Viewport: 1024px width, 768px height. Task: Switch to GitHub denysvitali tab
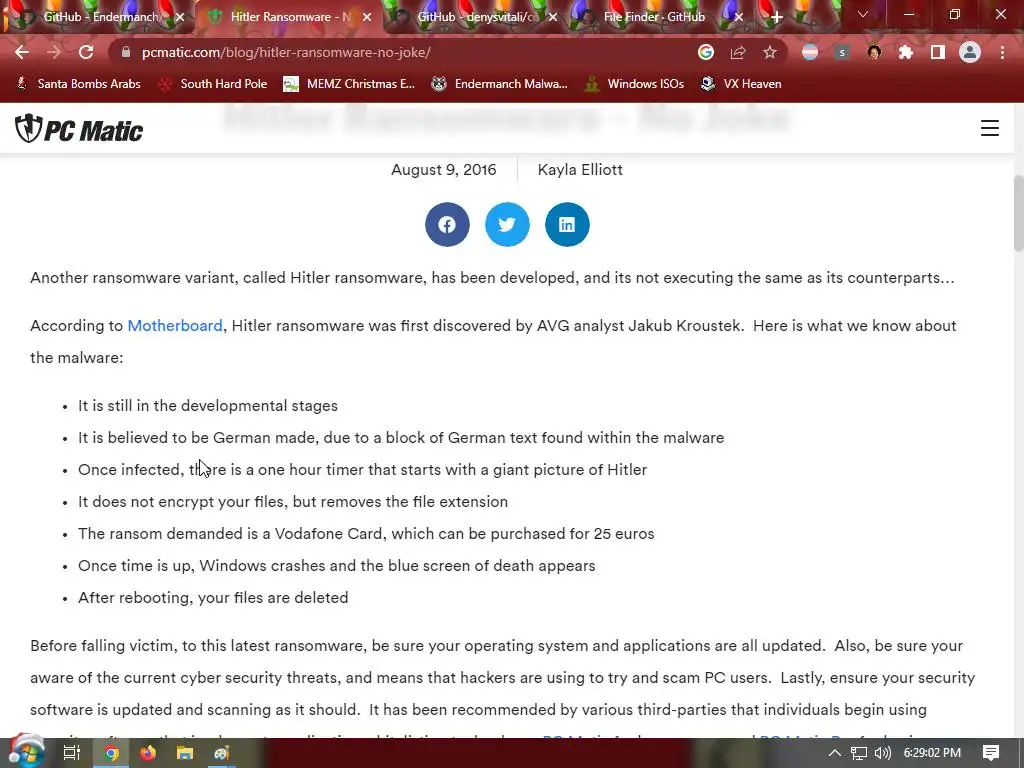[475, 17]
